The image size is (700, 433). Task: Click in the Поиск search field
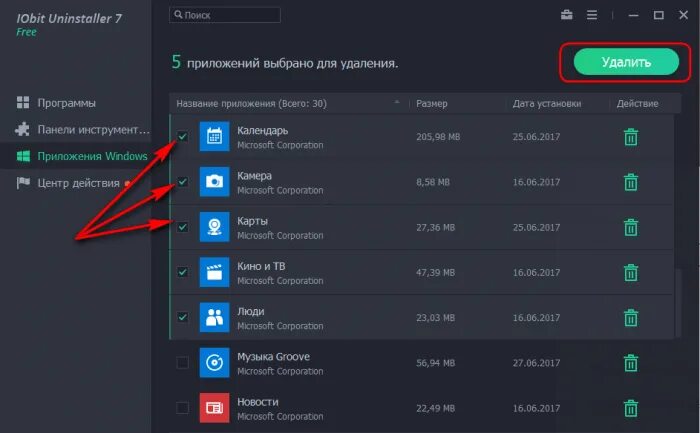(225, 15)
